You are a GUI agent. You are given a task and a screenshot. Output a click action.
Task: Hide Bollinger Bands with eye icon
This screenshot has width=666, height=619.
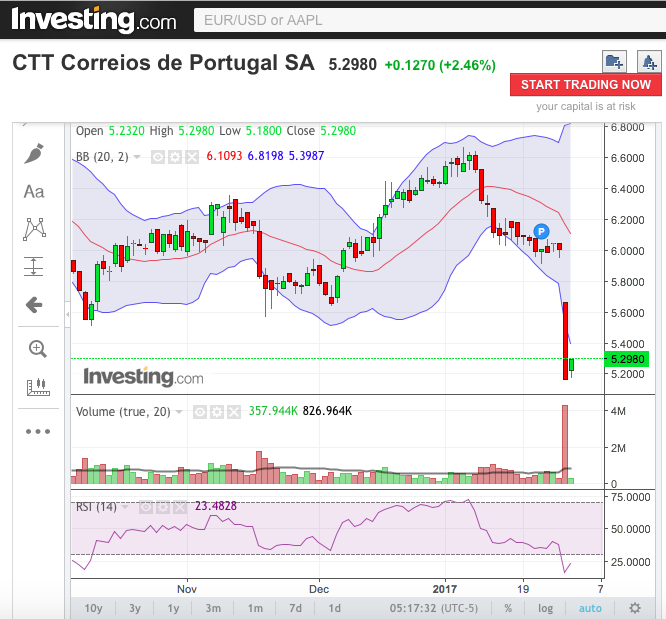[158, 157]
